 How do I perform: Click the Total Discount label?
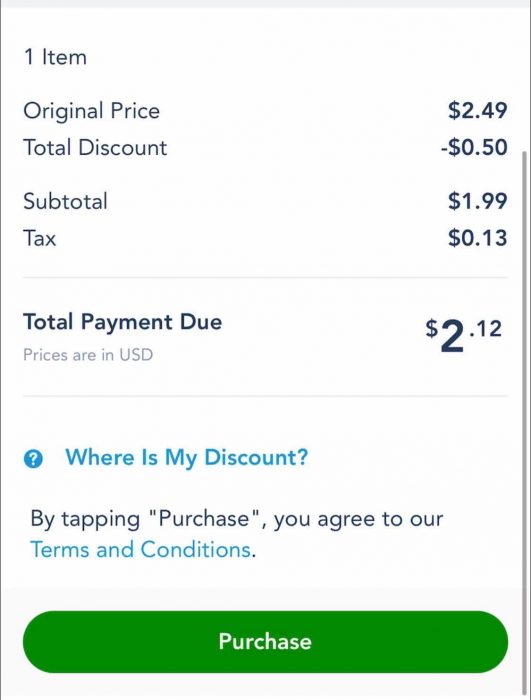95,148
